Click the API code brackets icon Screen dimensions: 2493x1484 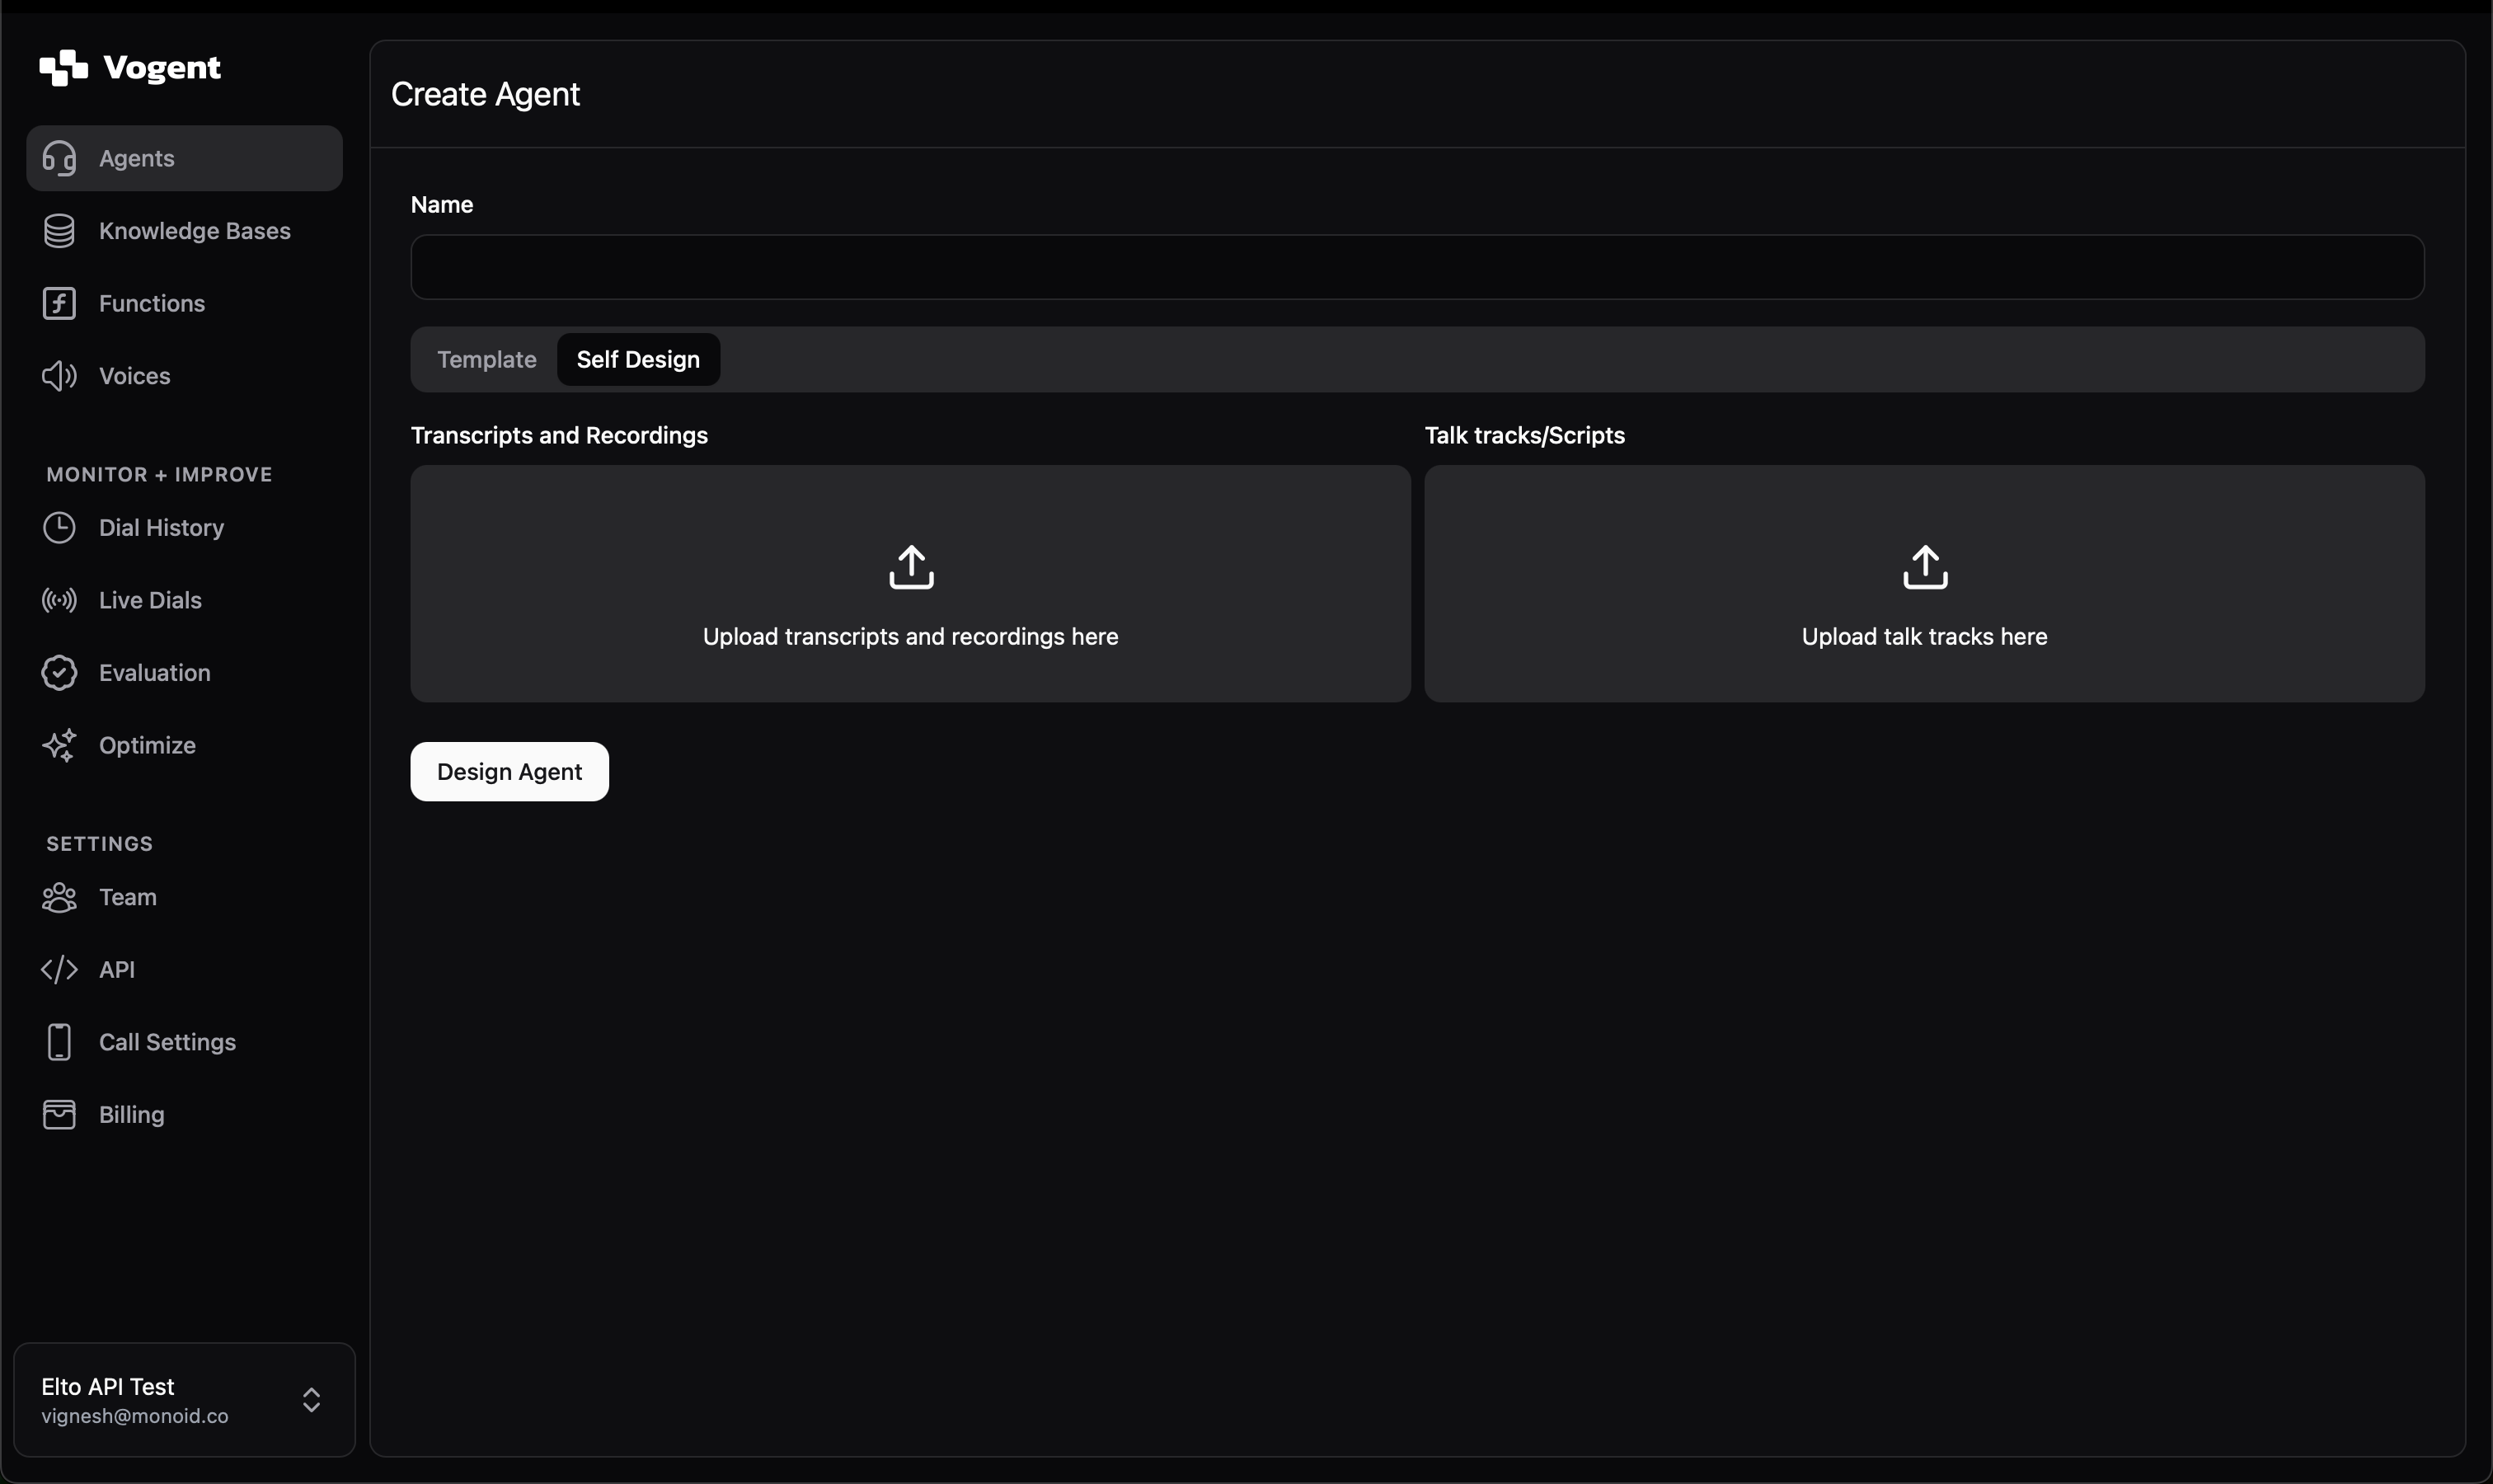(x=59, y=970)
